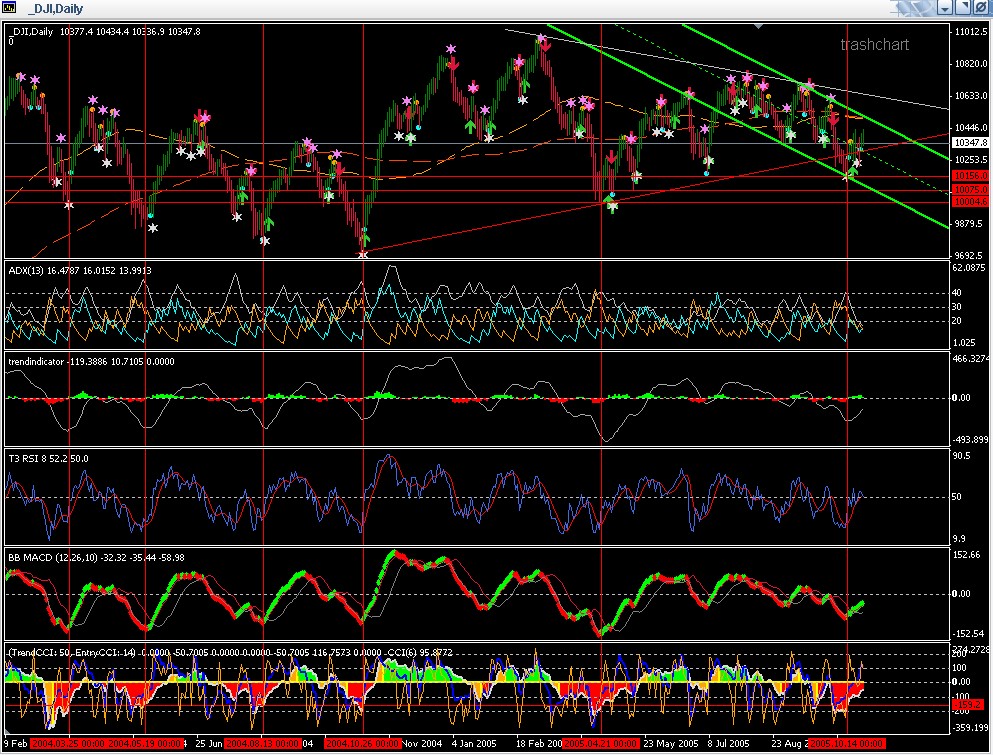The width and height of the screenshot is (993, 755).
Task: Select the T3 RSI 8 indicator label
Action: (48, 459)
